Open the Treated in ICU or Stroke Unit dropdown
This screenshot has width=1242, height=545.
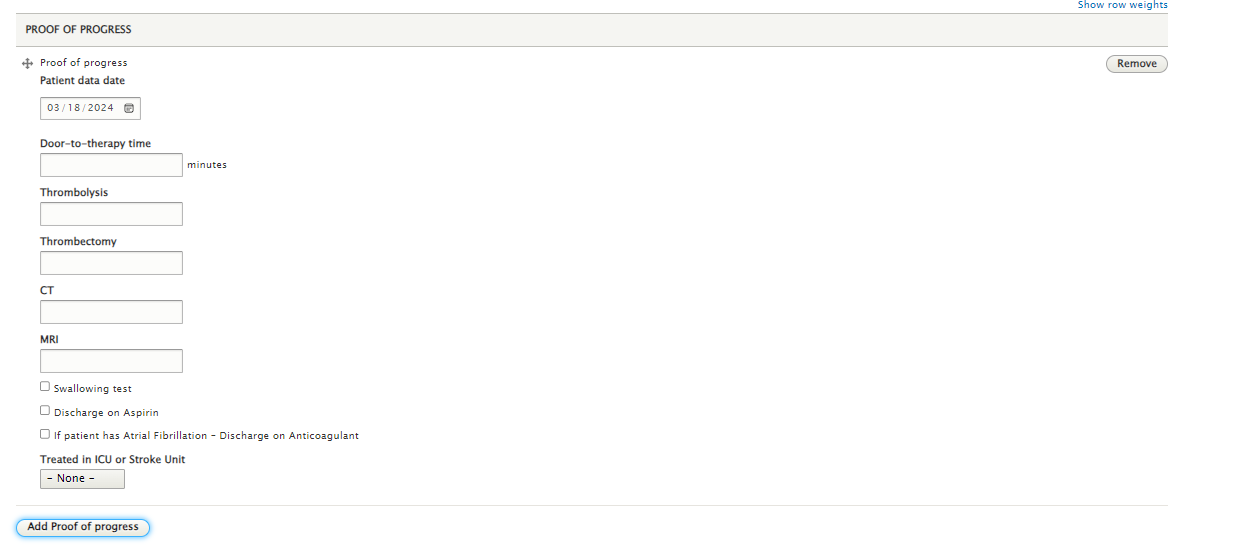click(82, 479)
